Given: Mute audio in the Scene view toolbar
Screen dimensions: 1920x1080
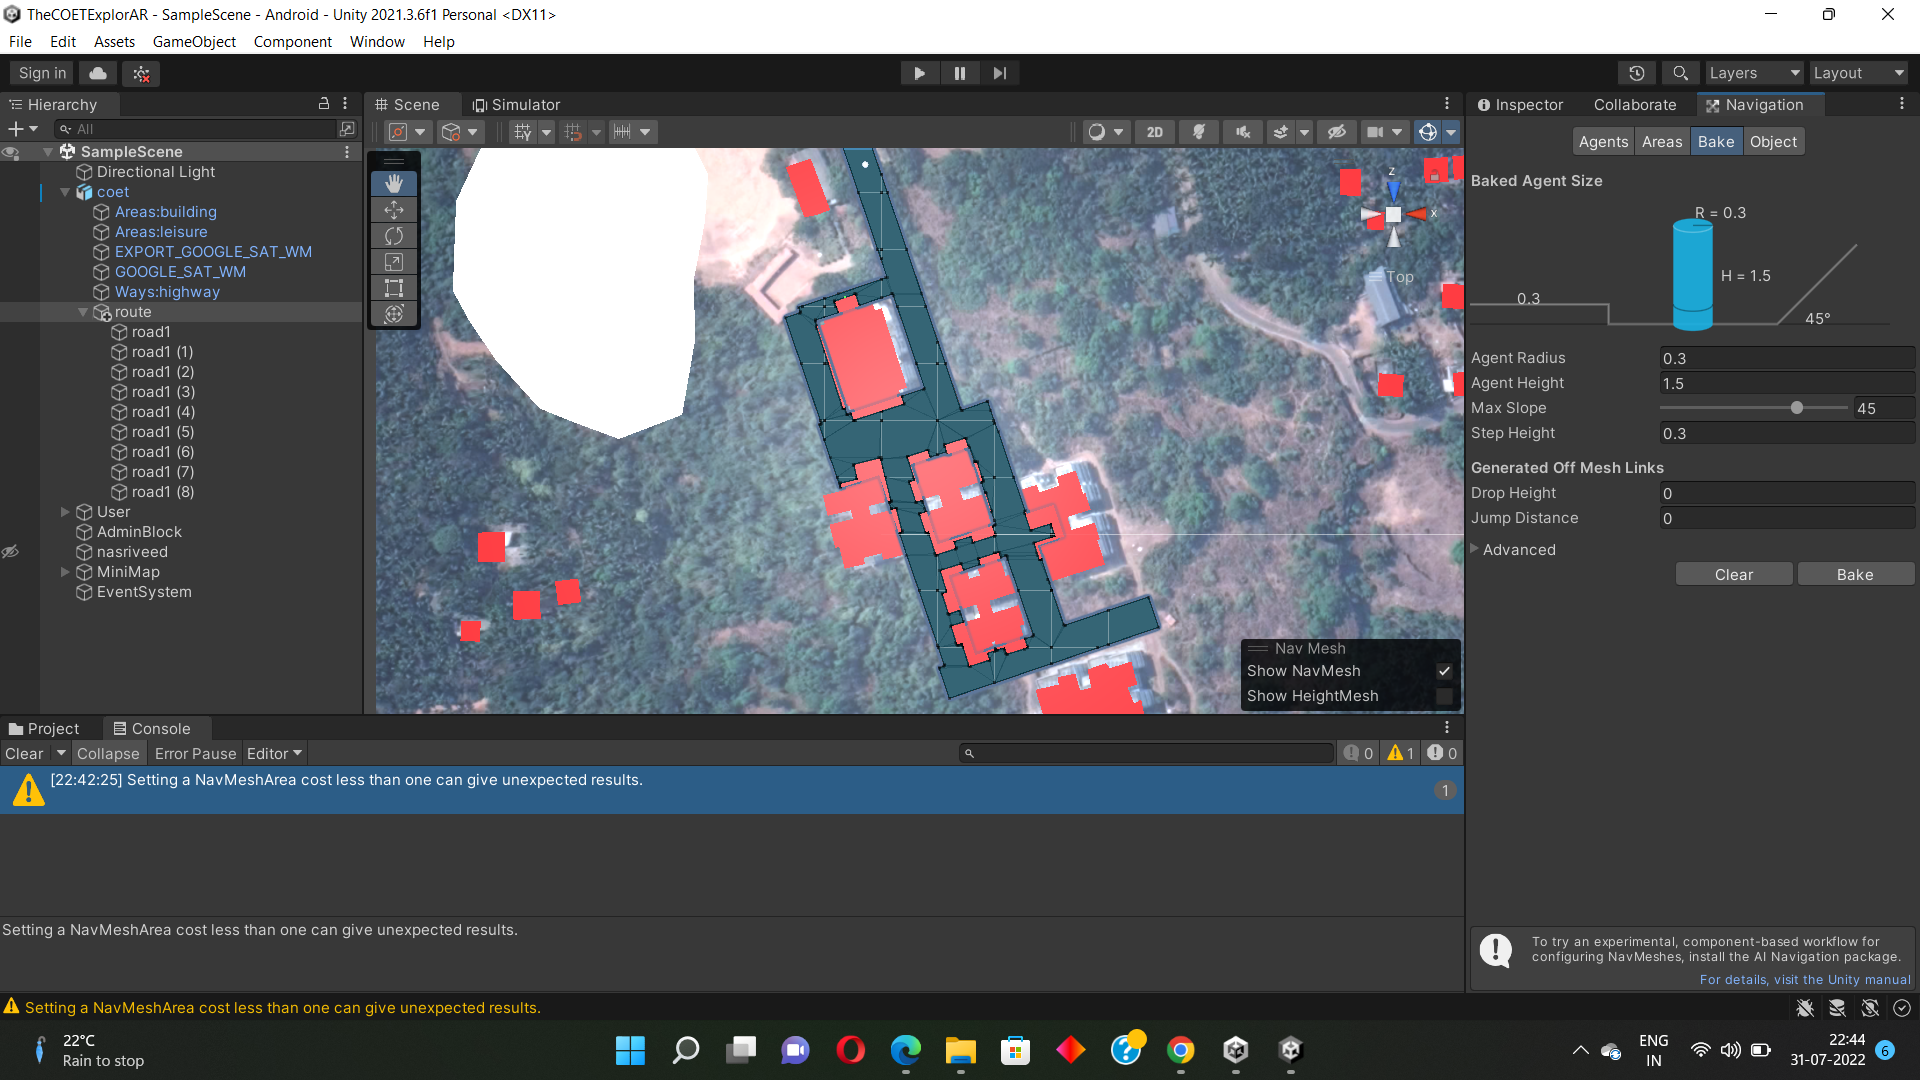Looking at the screenshot, I should [x=1243, y=131].
